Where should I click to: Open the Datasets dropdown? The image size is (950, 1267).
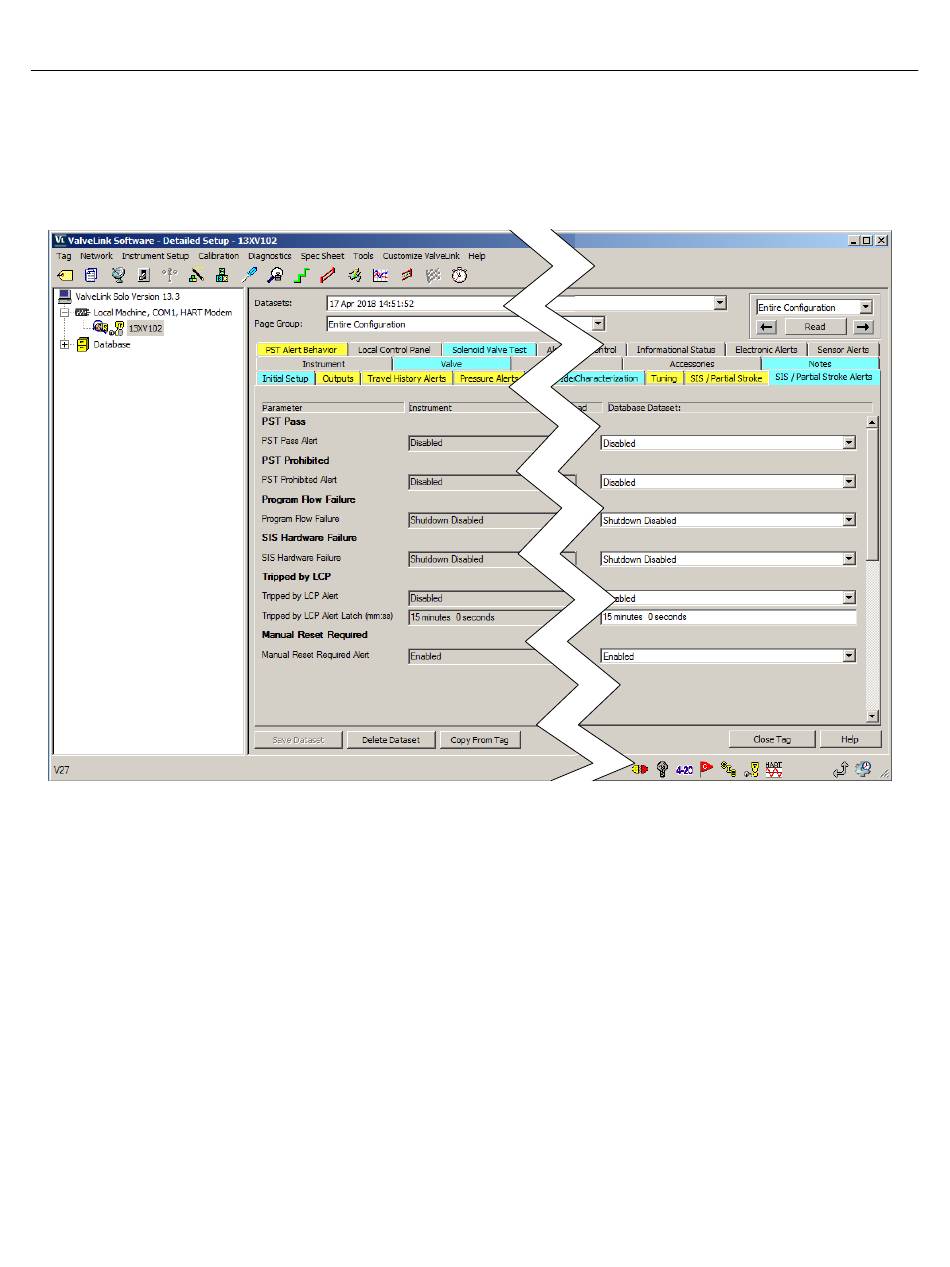point(720,303)
